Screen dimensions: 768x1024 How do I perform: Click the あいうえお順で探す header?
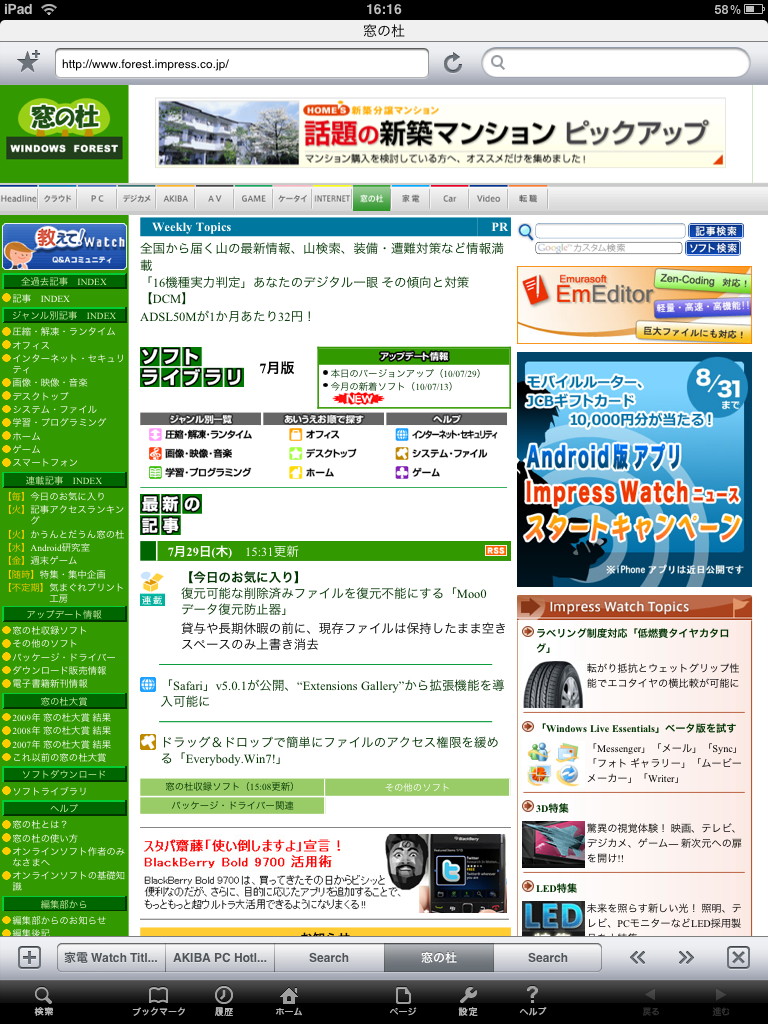coord(324,419)
